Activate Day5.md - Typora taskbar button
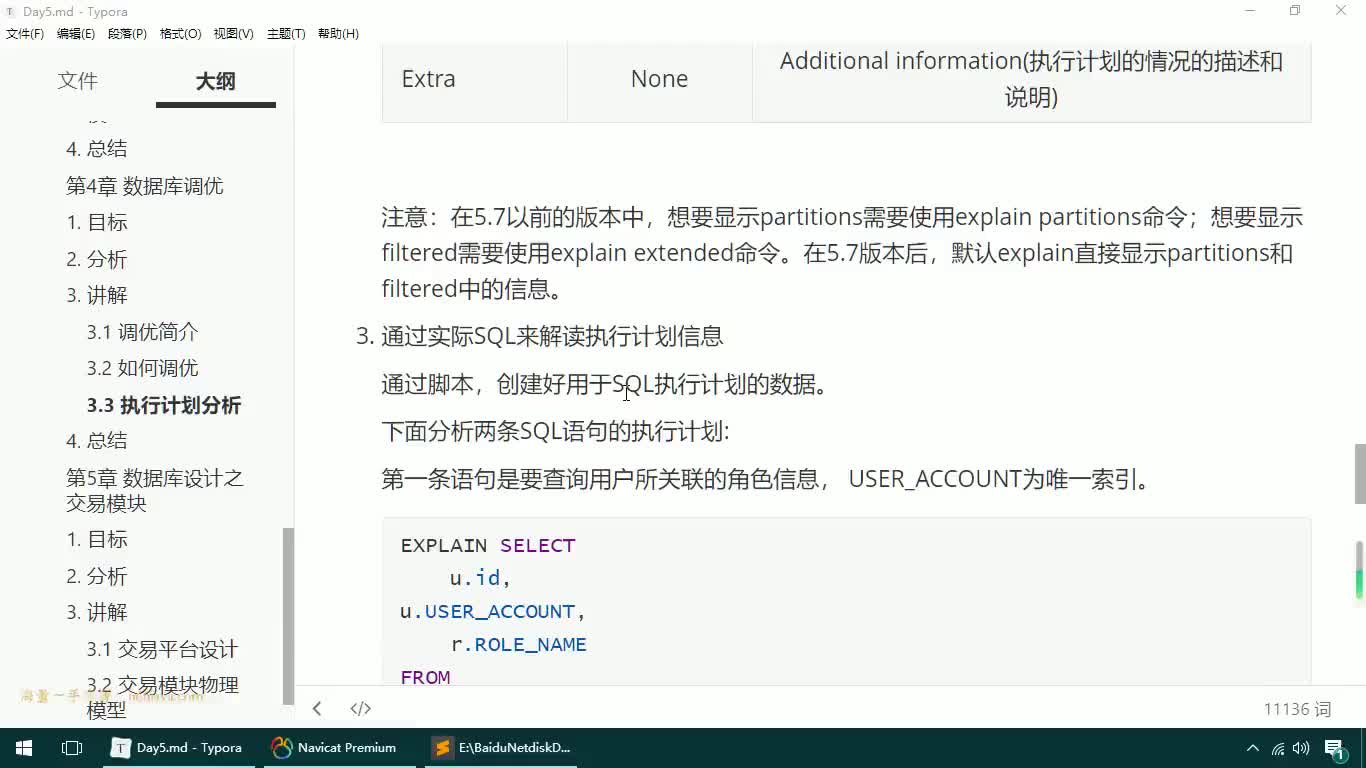1366x768 pixels. pos(178,747)
